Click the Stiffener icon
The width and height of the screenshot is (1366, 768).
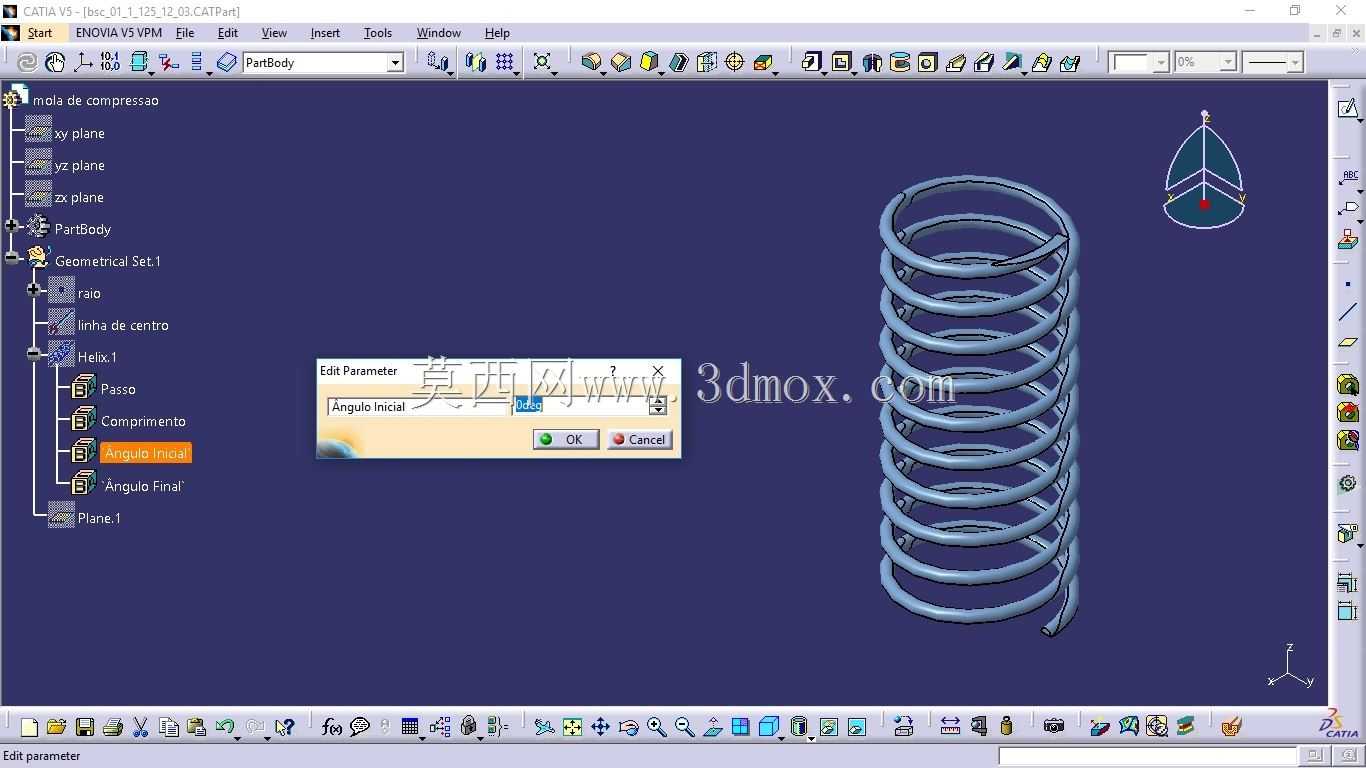[x=1012, y=62]
